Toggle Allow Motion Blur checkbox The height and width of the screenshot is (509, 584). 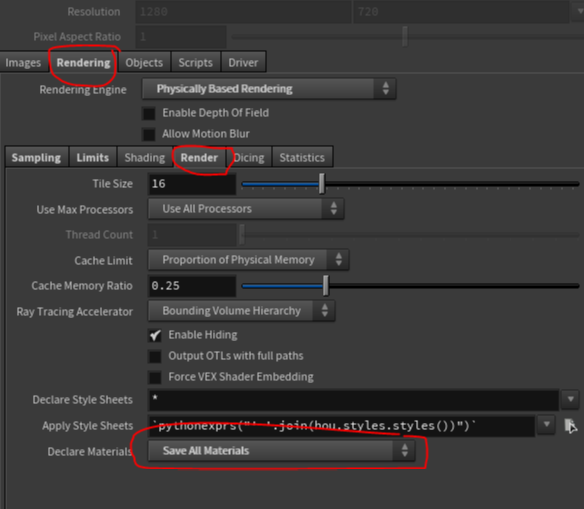[149, 134]
